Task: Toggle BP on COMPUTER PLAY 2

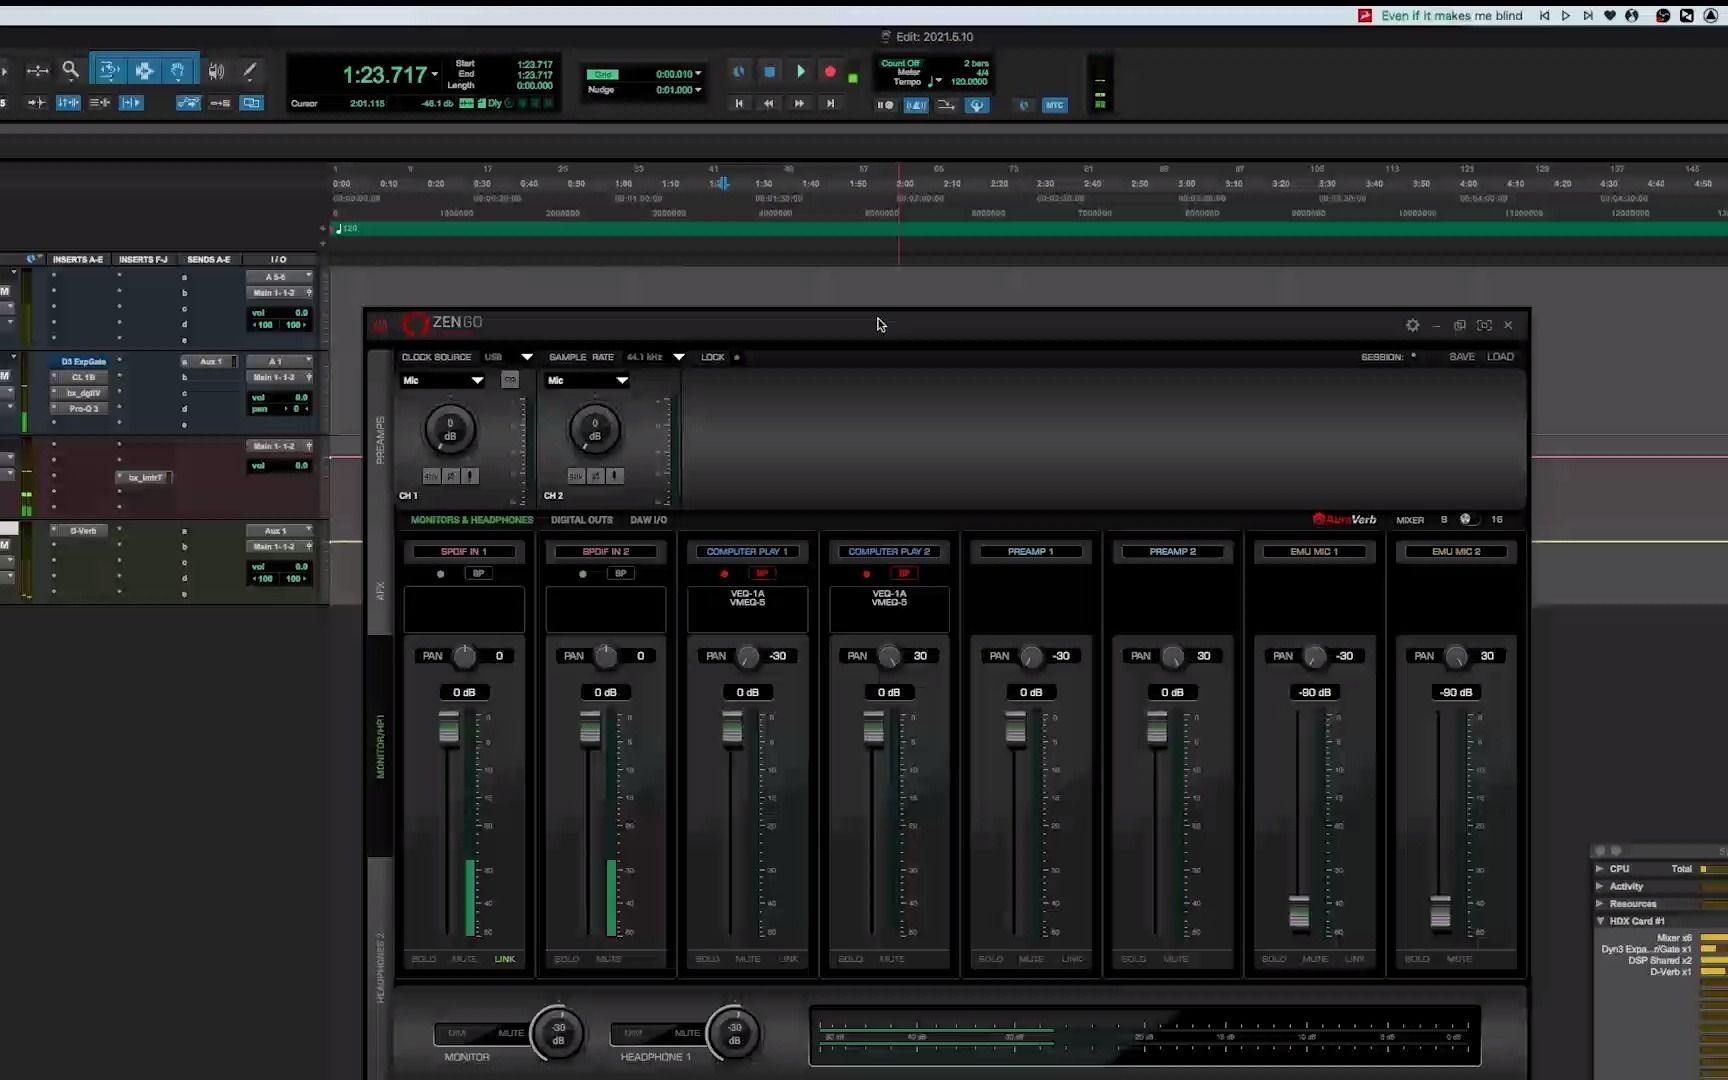Action: [904, 573]
